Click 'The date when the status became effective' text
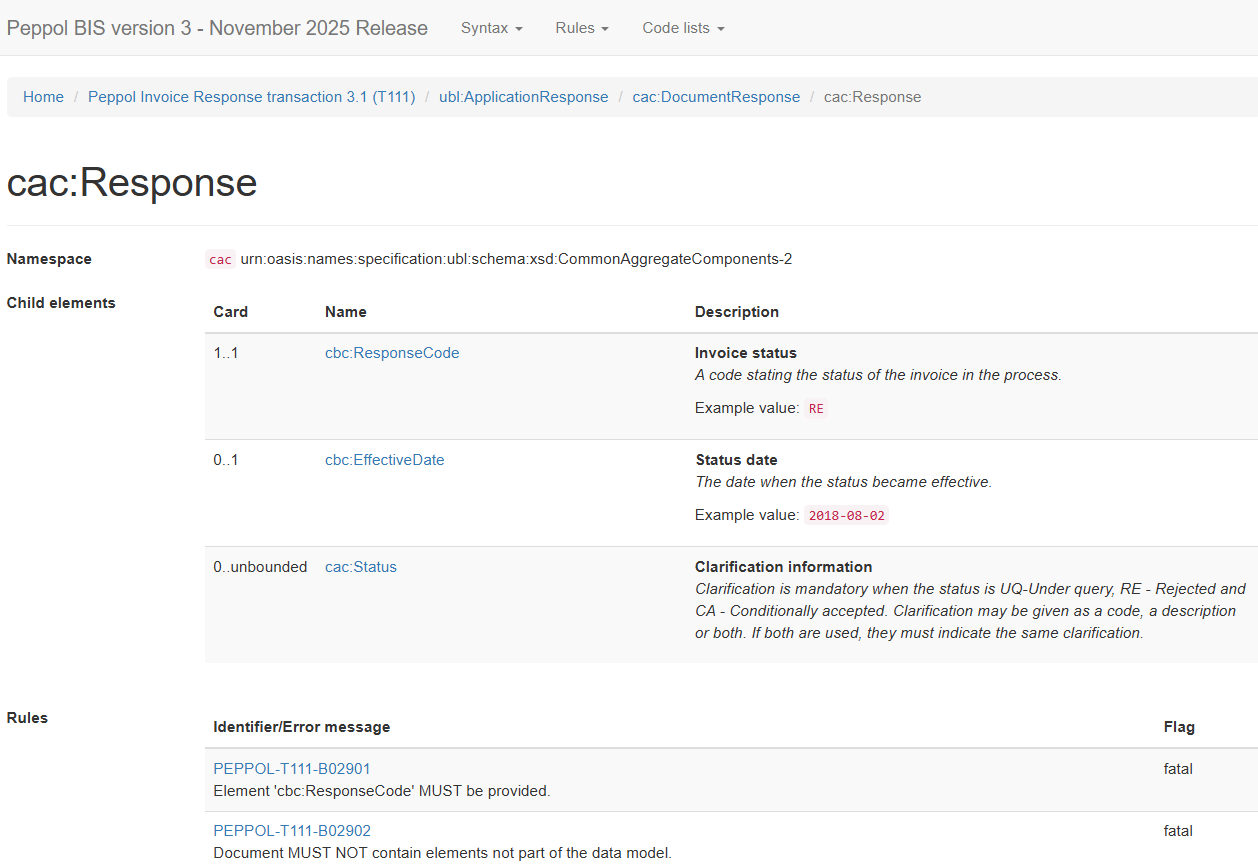The image size is (1258, 866). click(844, 482)
